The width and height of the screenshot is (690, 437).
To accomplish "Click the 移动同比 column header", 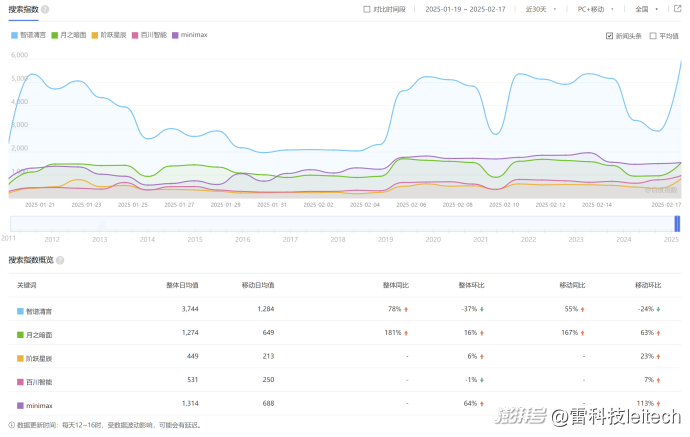I will pos(572,286).
